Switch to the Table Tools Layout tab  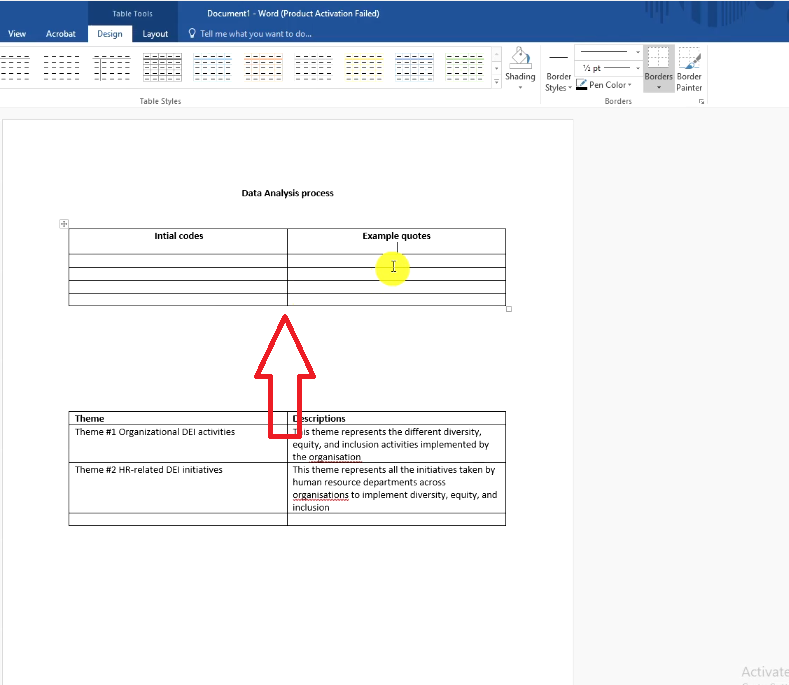coord(155,34)
